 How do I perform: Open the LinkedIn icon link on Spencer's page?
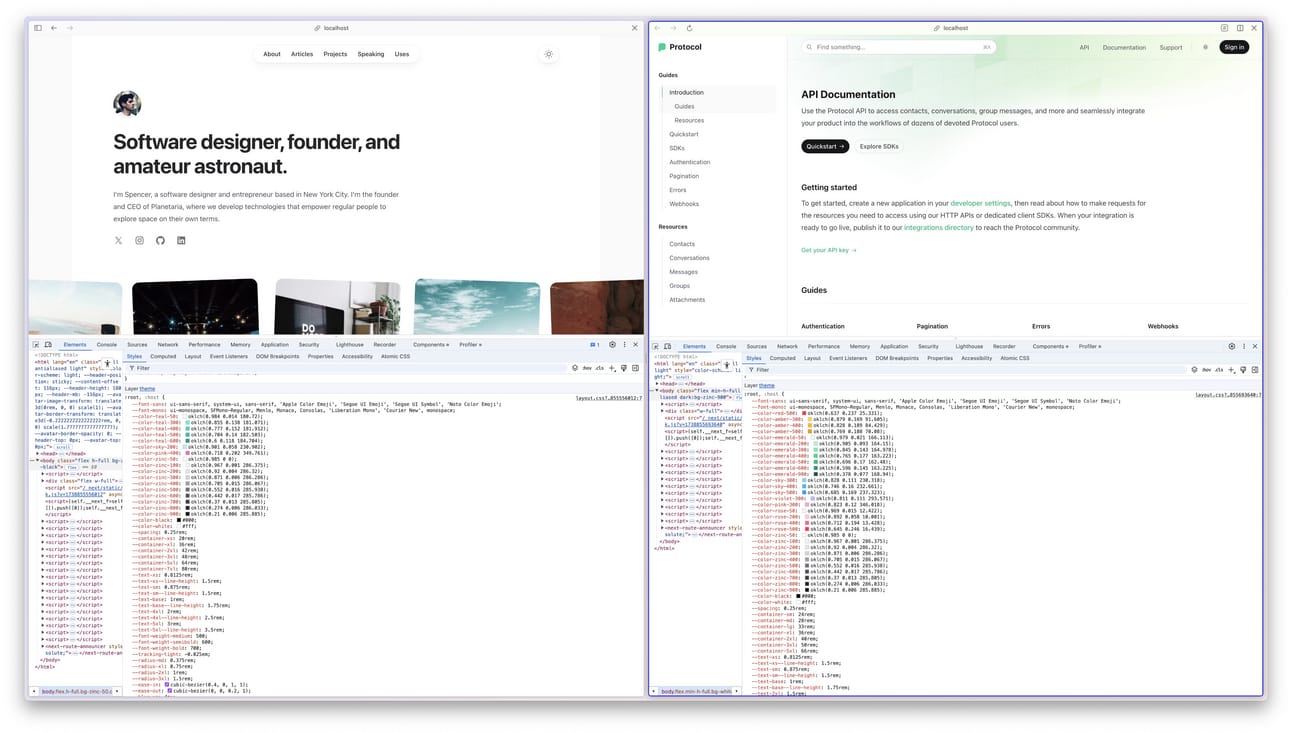[x=181, y=240]
